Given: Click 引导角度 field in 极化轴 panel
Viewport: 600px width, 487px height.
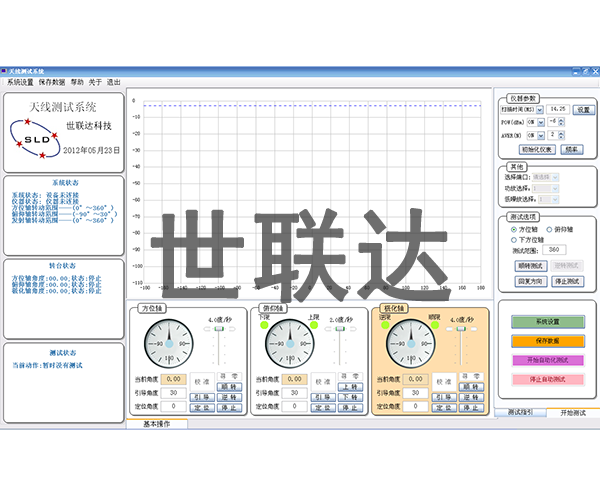Looking at the screenshot, I should (415, 393).
